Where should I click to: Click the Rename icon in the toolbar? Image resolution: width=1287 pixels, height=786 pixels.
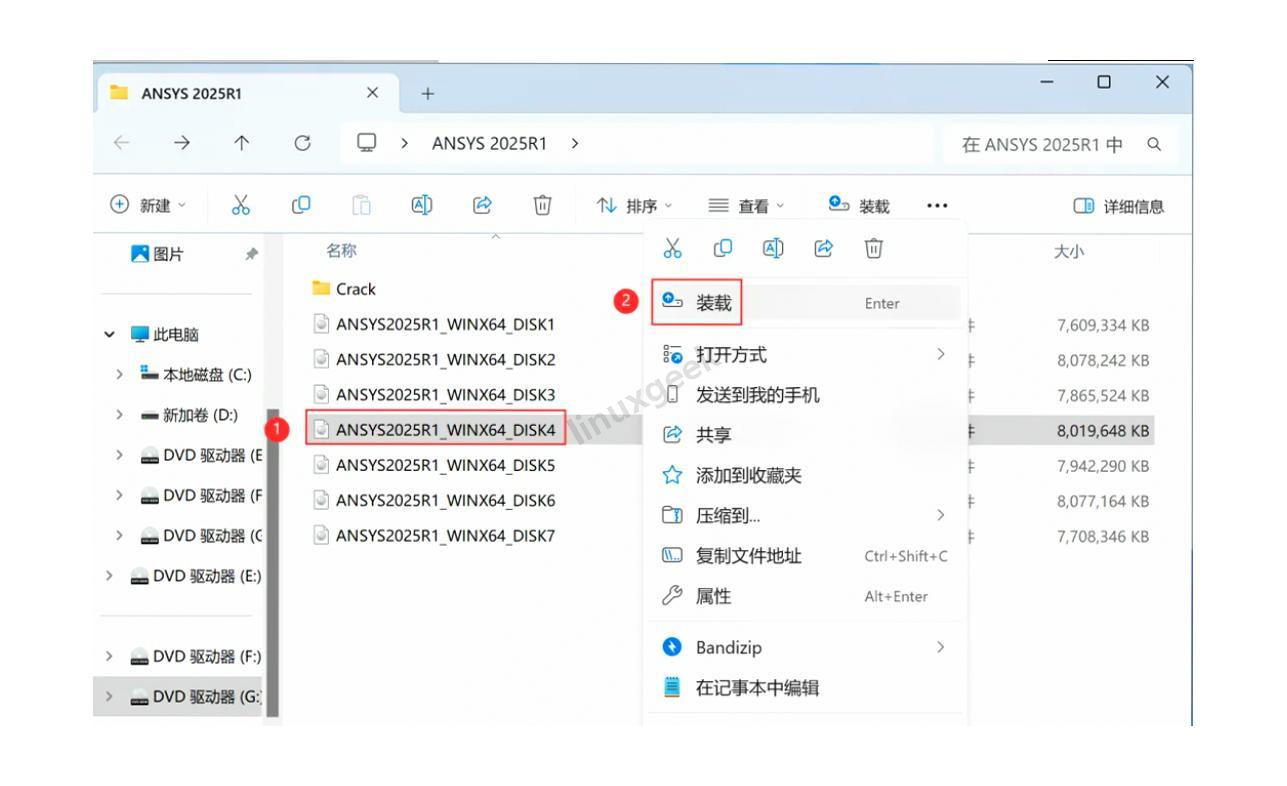tap(421, 206)
